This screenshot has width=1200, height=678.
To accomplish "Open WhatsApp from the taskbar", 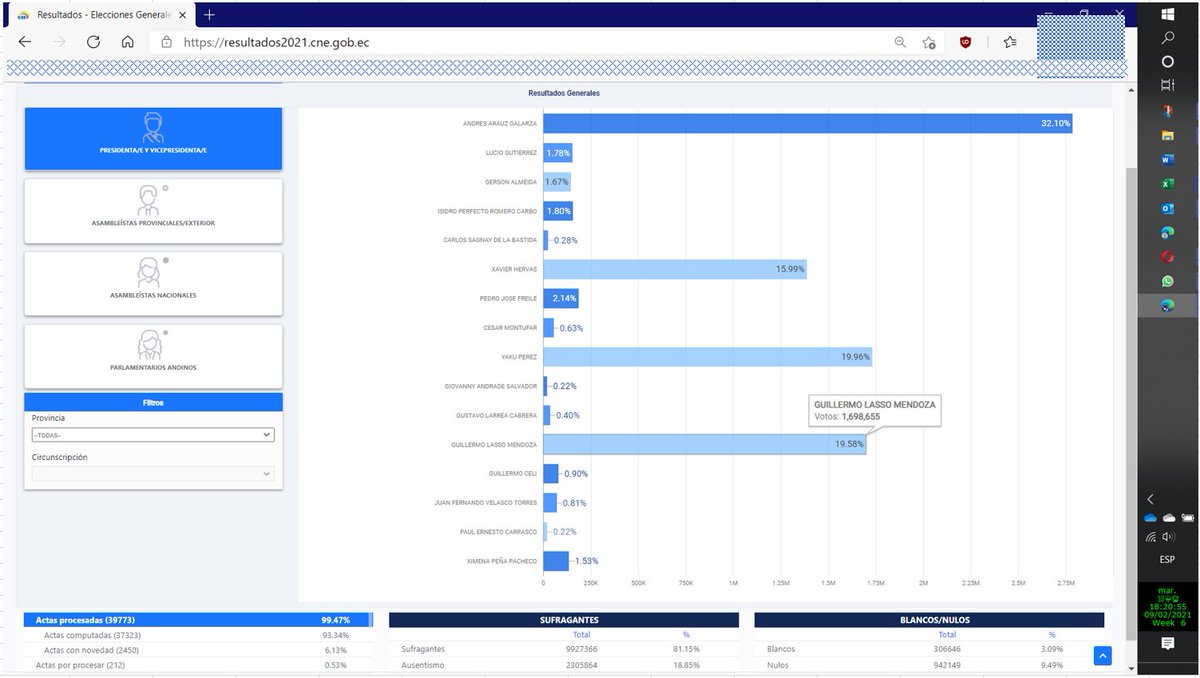I will 1167,282.
